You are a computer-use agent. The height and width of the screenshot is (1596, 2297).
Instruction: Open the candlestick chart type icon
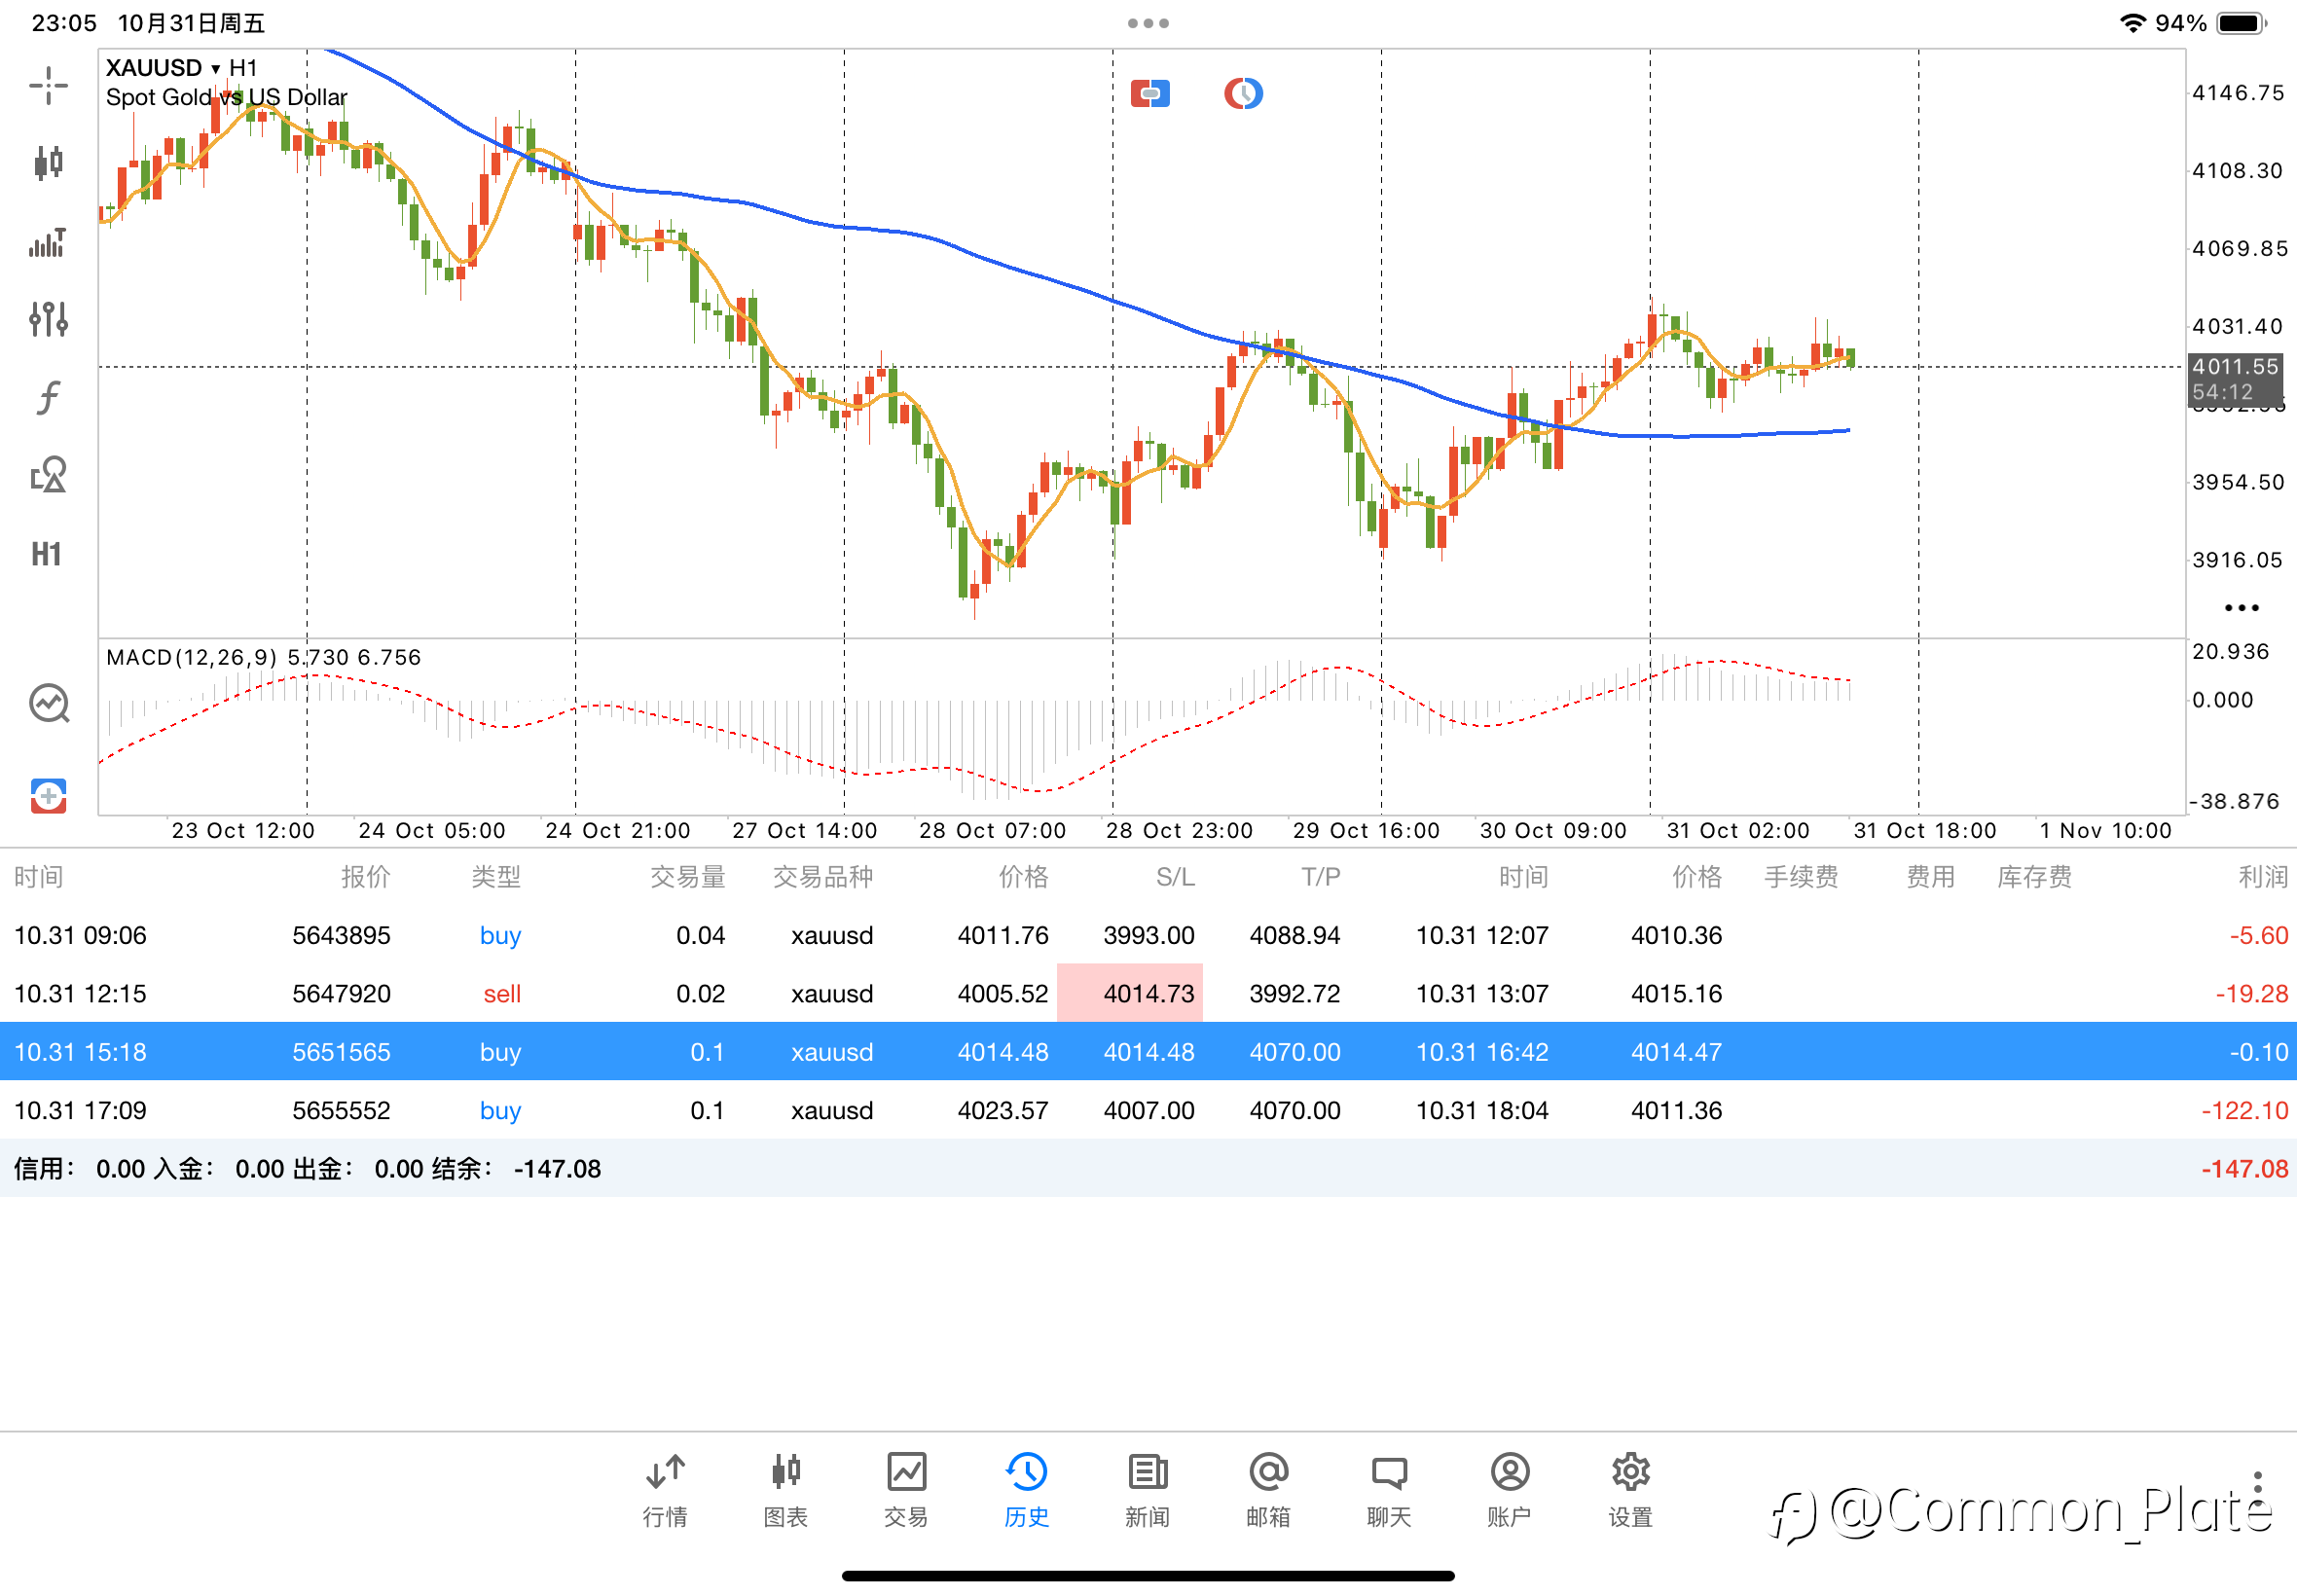tap(48, 163)
